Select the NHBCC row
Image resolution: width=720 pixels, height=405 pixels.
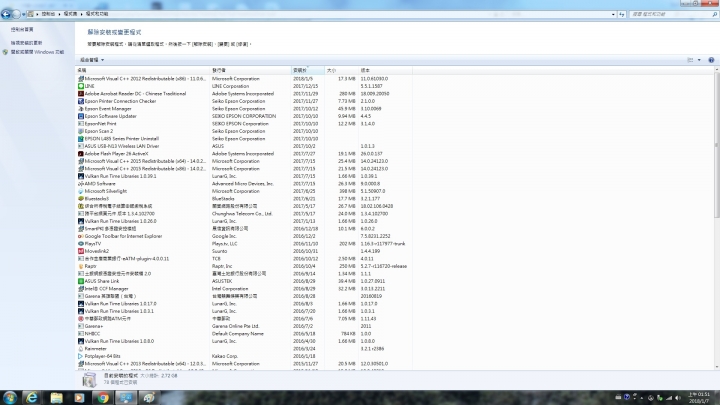tap(243, 334)
